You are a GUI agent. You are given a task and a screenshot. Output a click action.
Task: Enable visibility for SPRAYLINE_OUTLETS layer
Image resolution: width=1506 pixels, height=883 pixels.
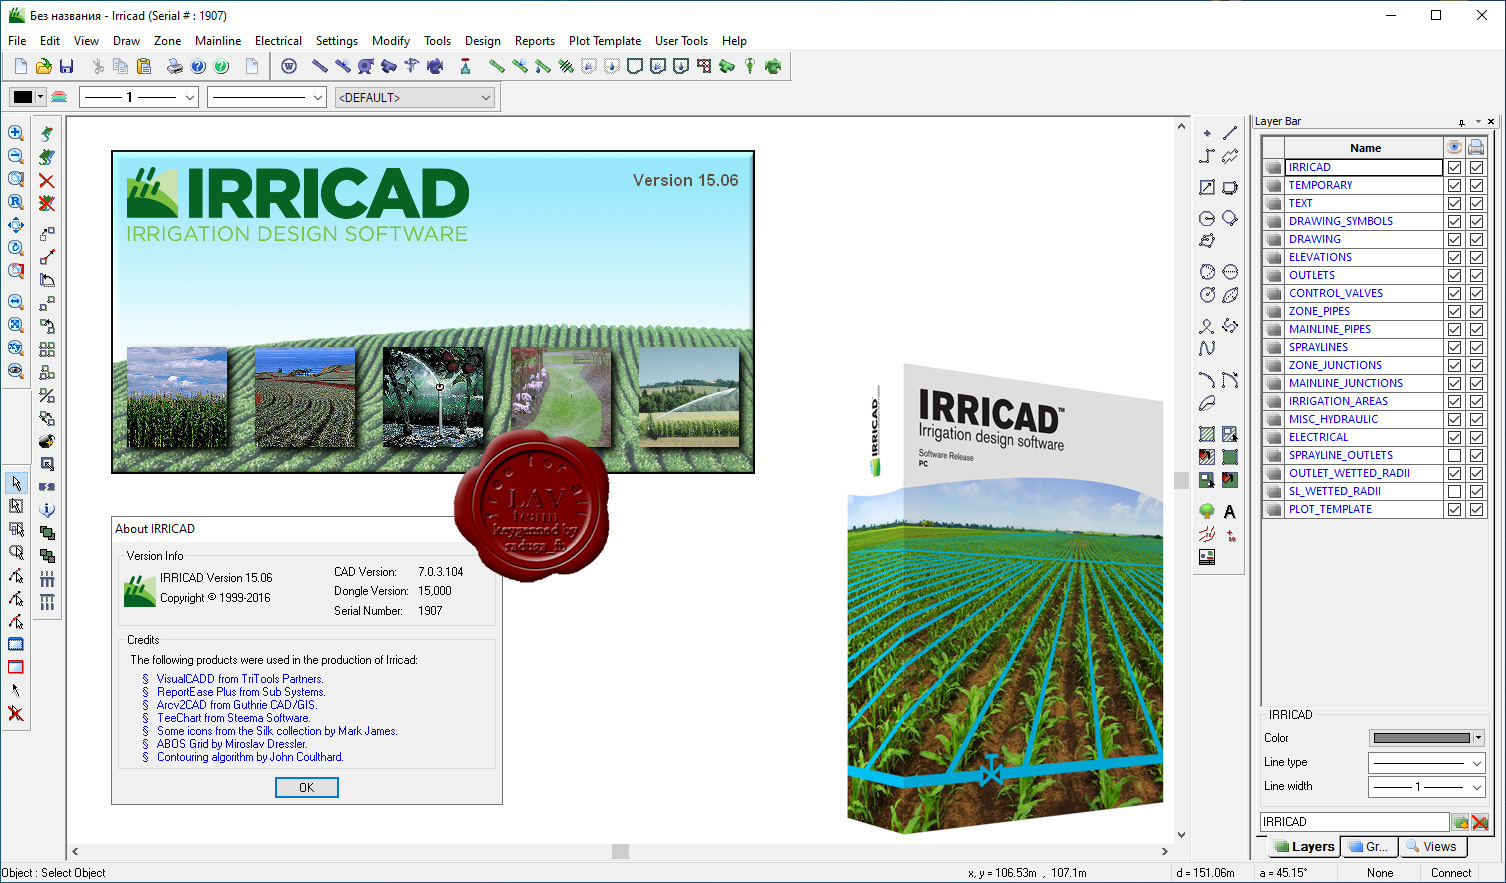tap(1454, 455)
